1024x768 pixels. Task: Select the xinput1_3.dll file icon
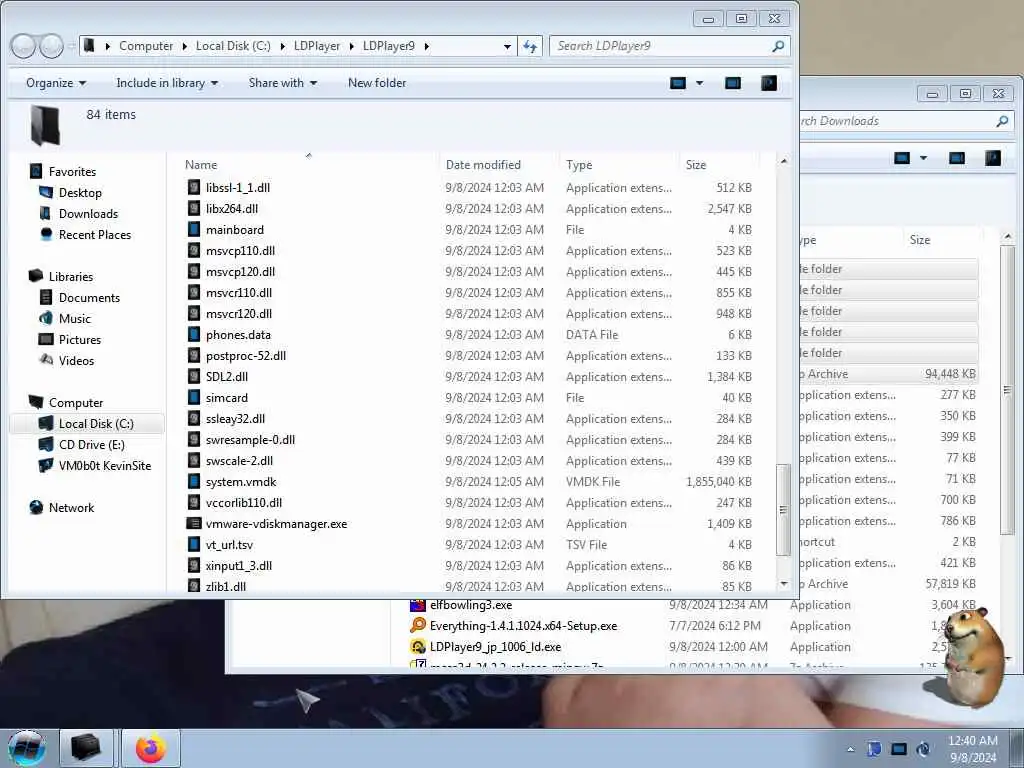pyautogui.click(x=194, y=566)
